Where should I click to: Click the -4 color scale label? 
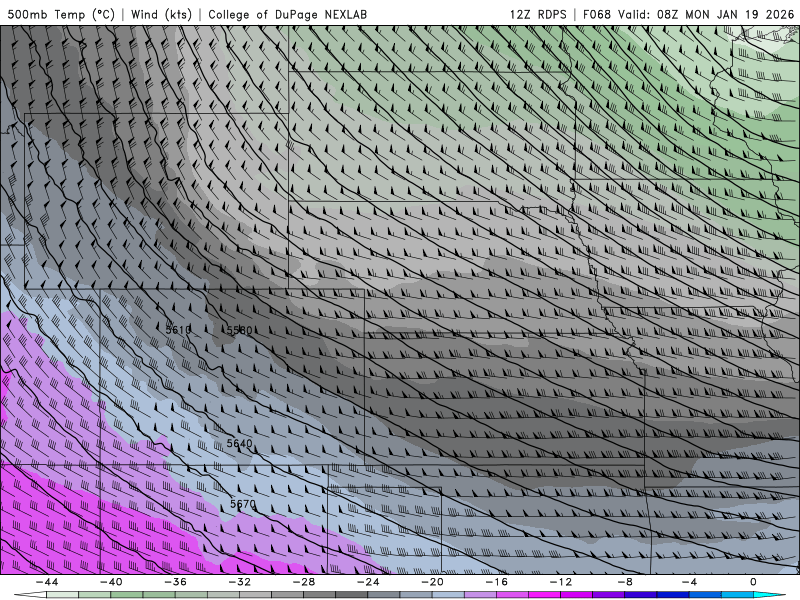[x=689, y=582]
